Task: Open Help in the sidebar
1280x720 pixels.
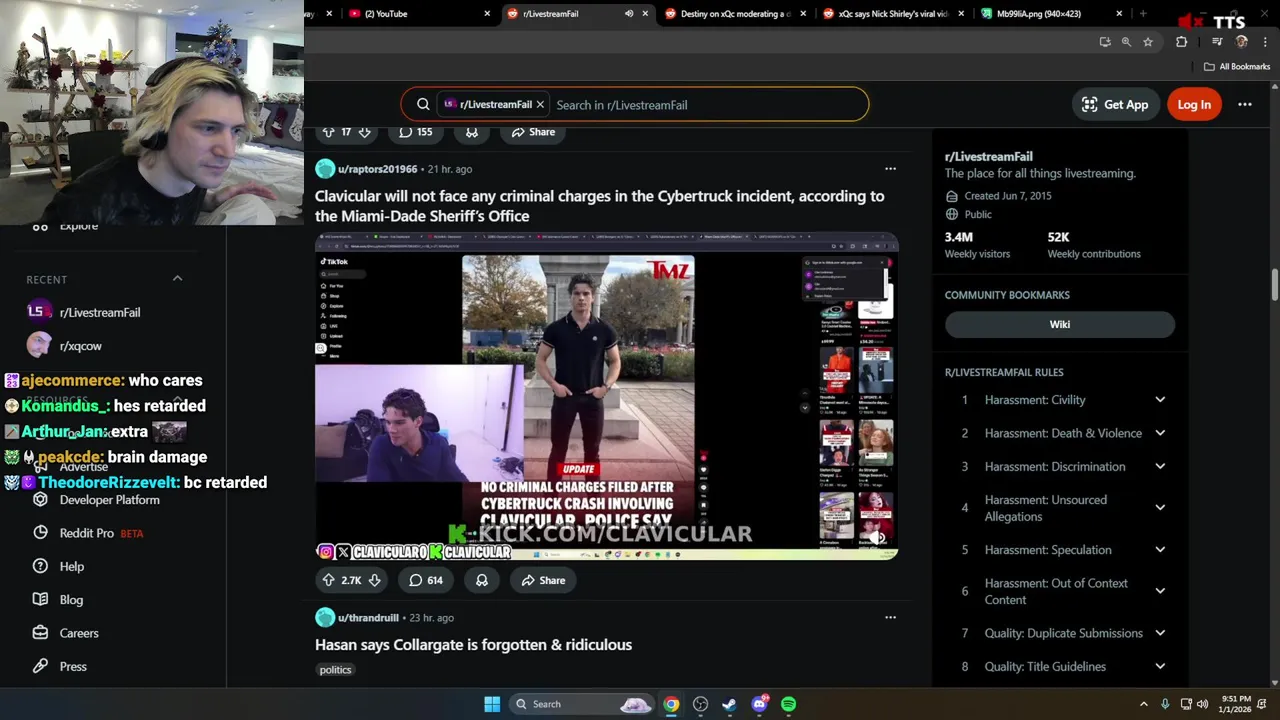Action: [71, 566]
